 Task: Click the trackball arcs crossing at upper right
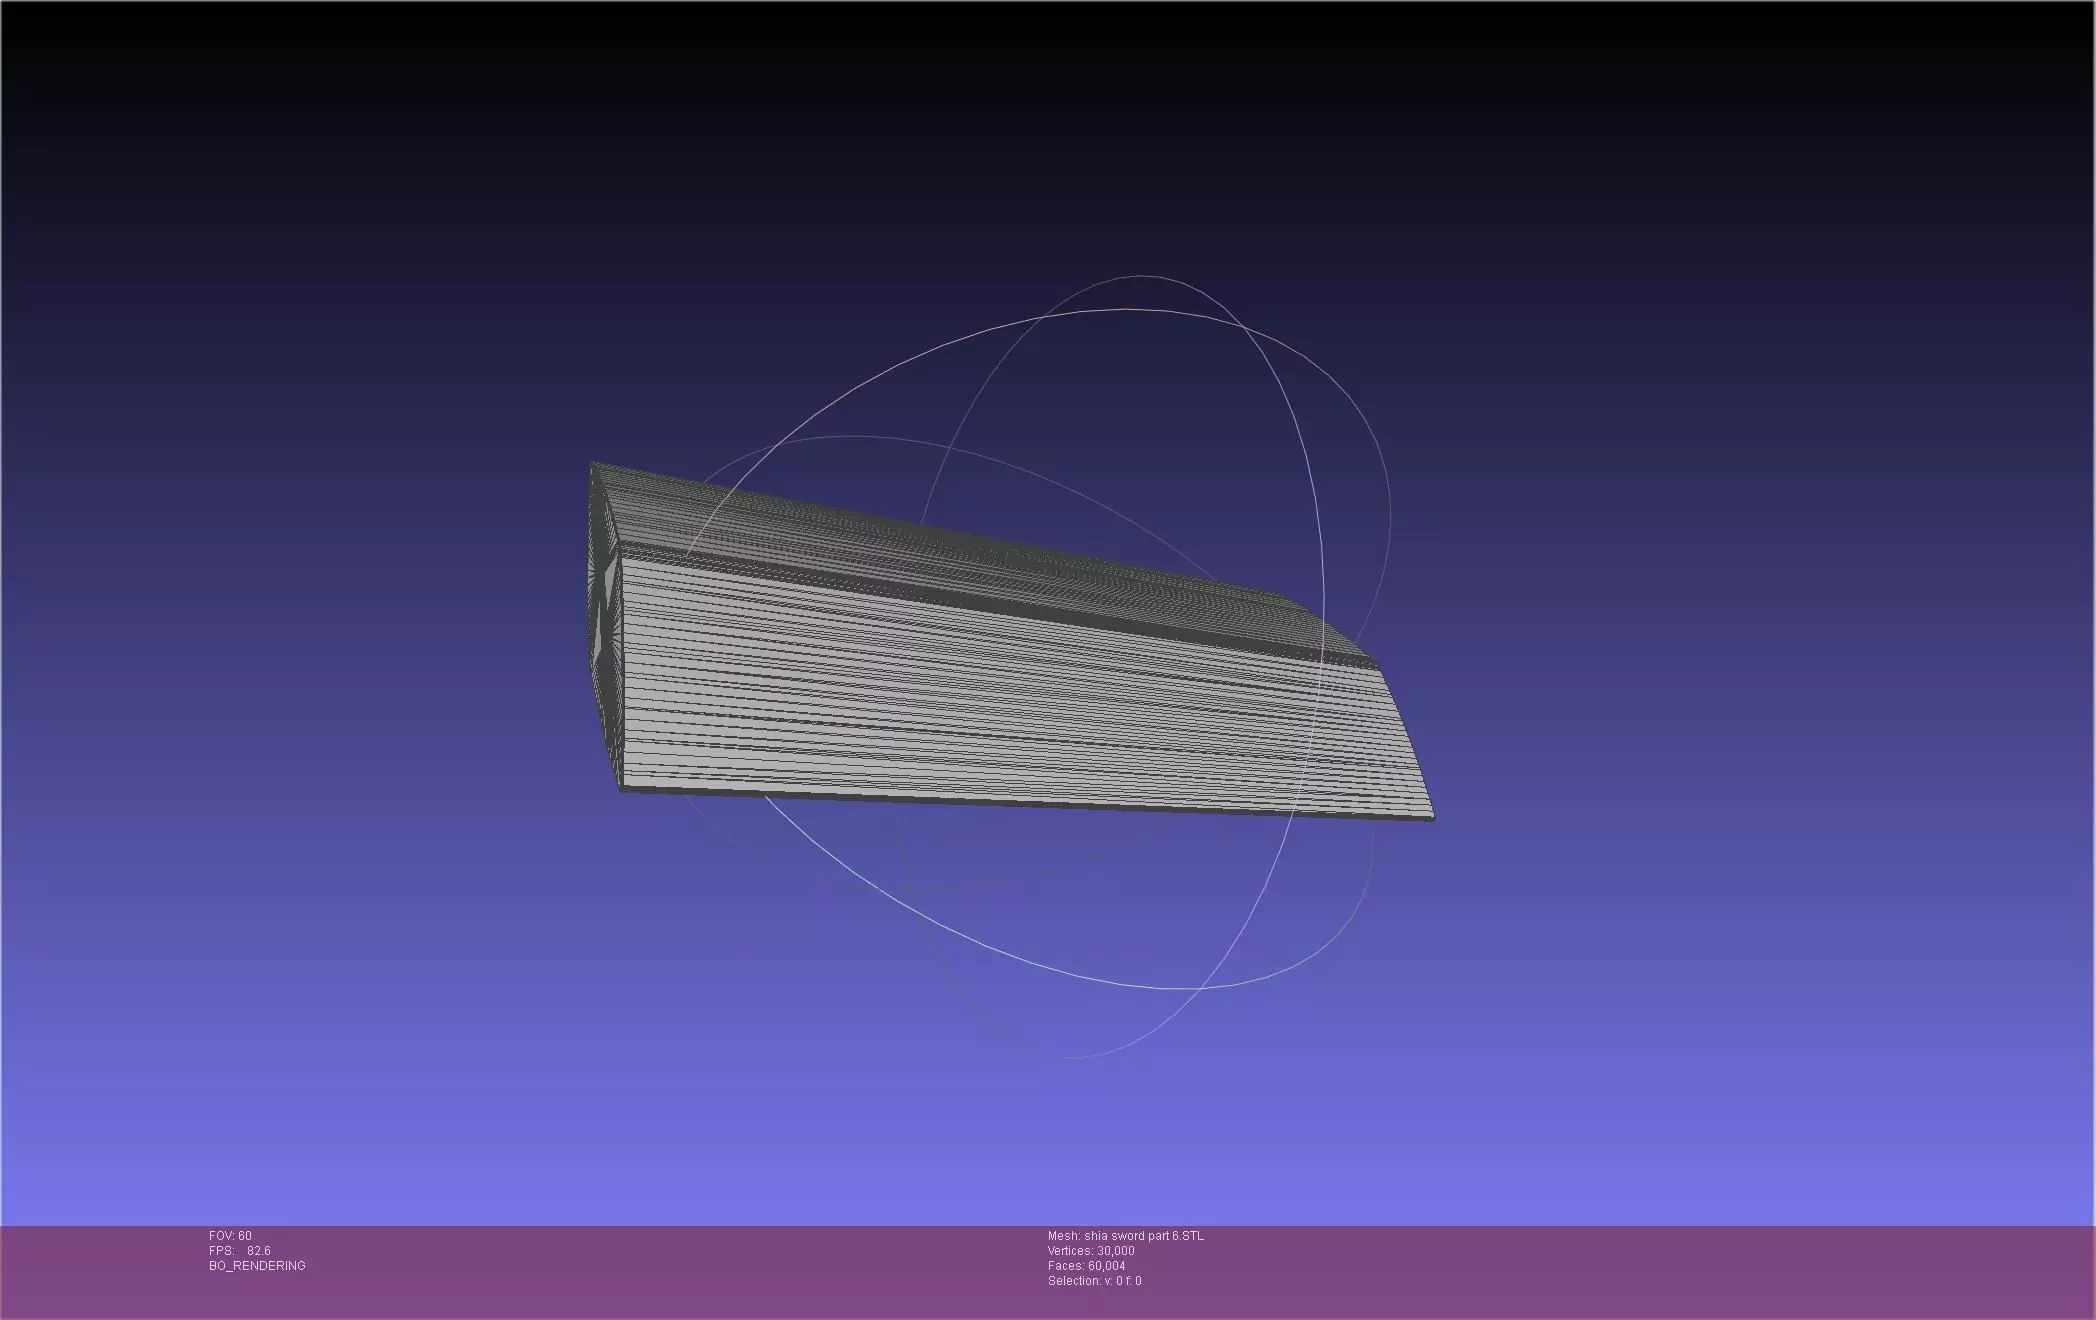point(1245,326)
